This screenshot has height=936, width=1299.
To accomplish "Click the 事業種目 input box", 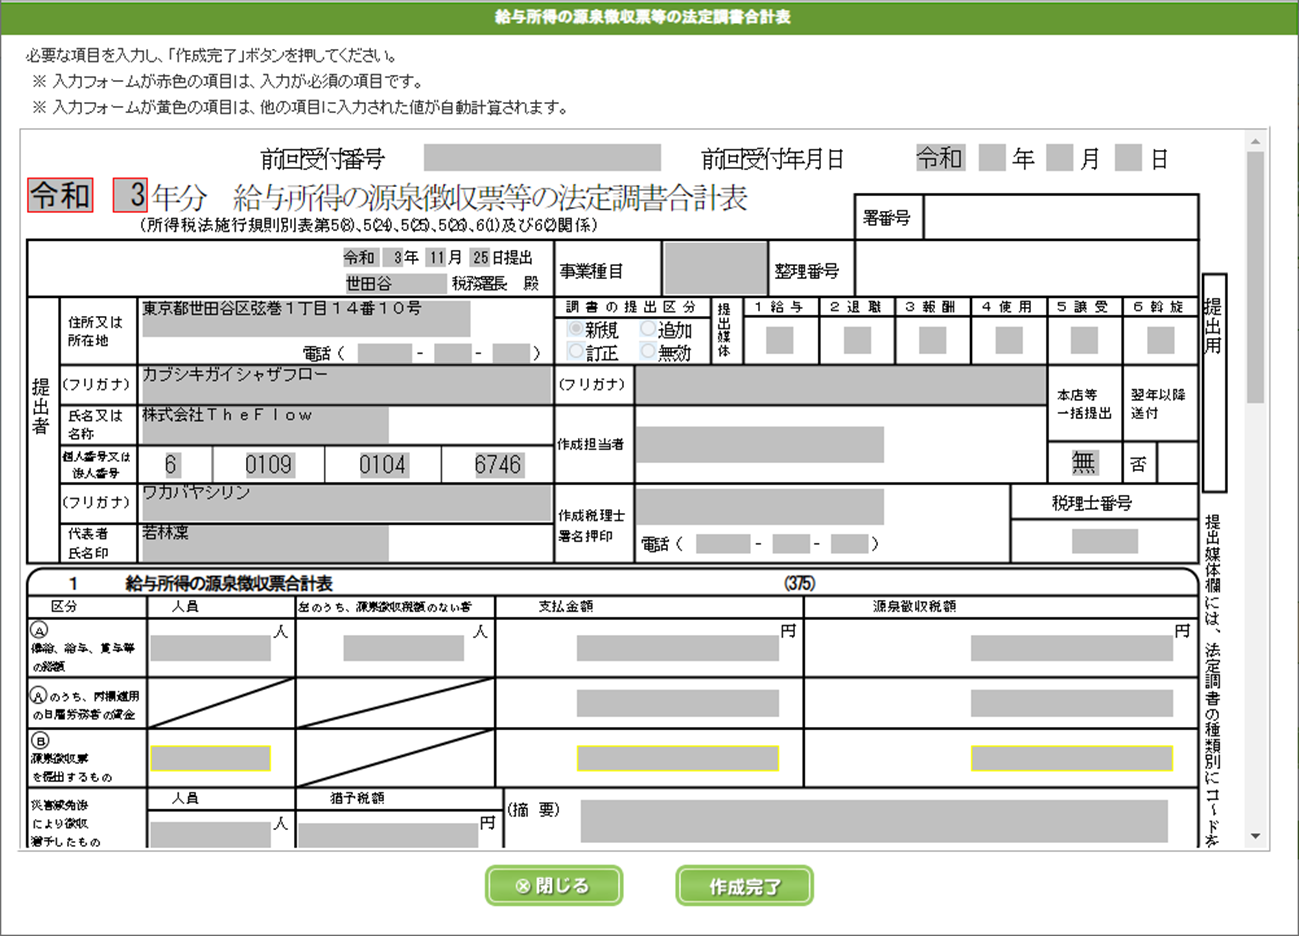I will [x=714, y=269].
